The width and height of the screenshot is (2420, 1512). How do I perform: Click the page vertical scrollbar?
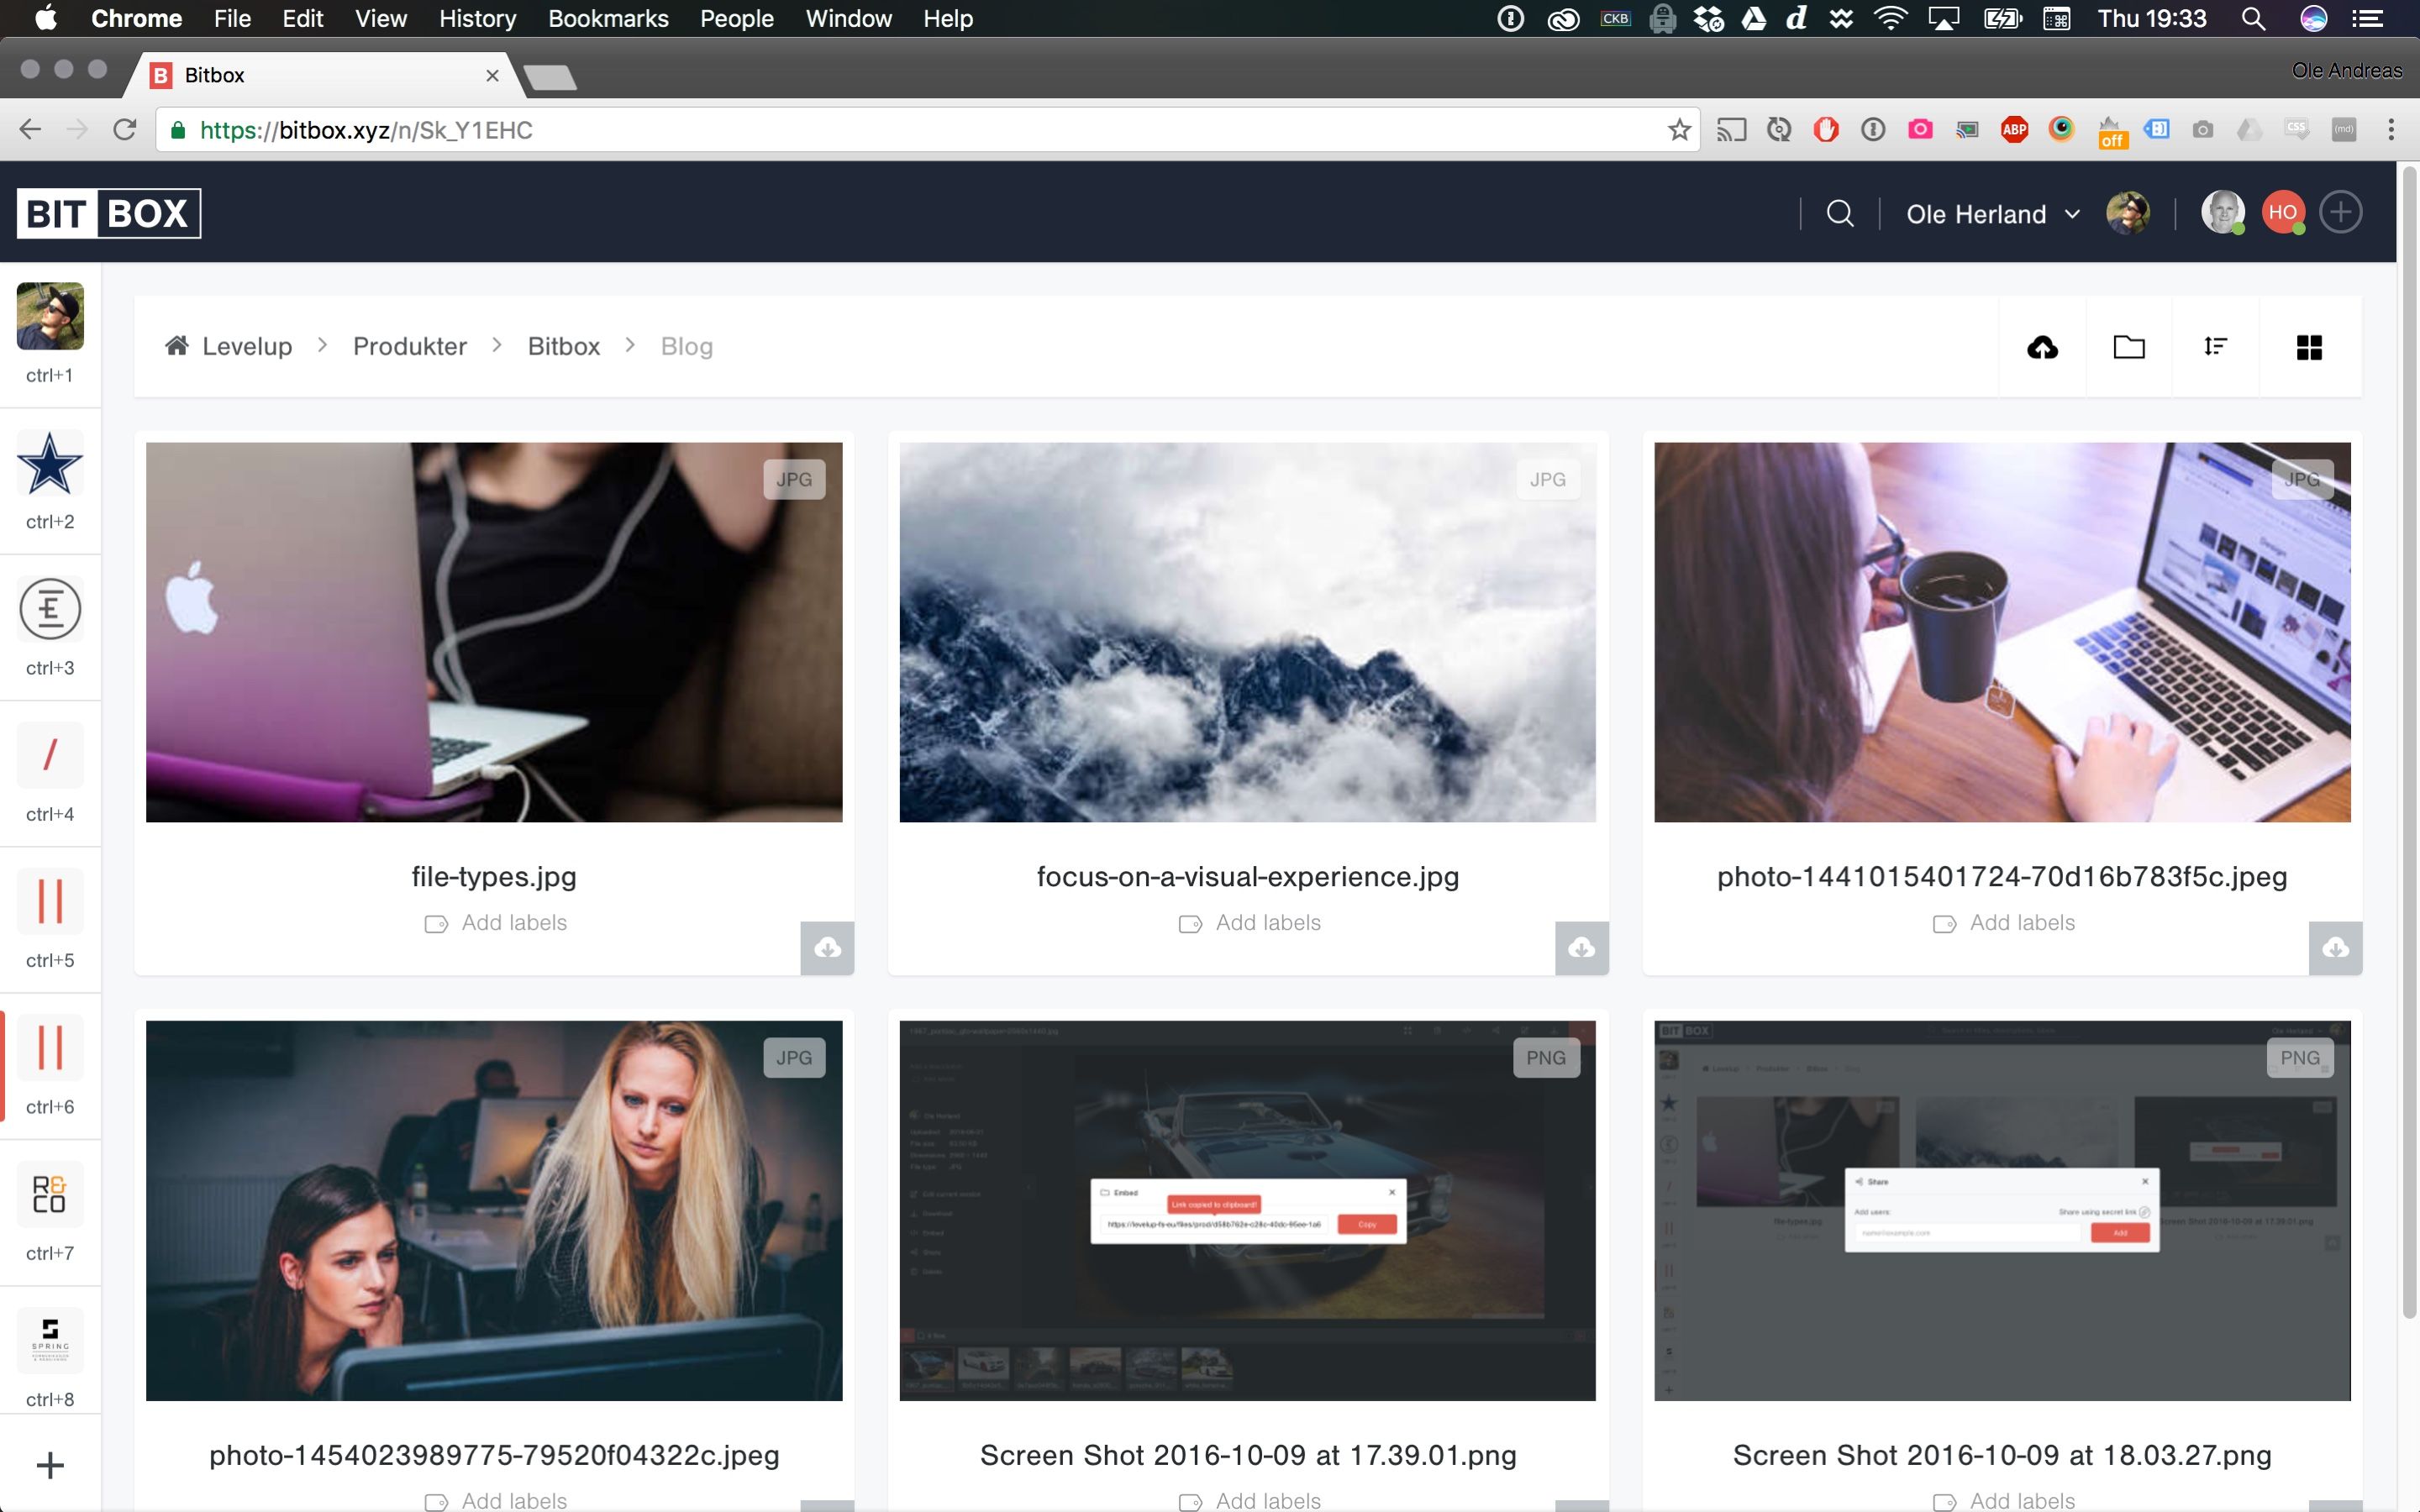[x=2408, y=740]
